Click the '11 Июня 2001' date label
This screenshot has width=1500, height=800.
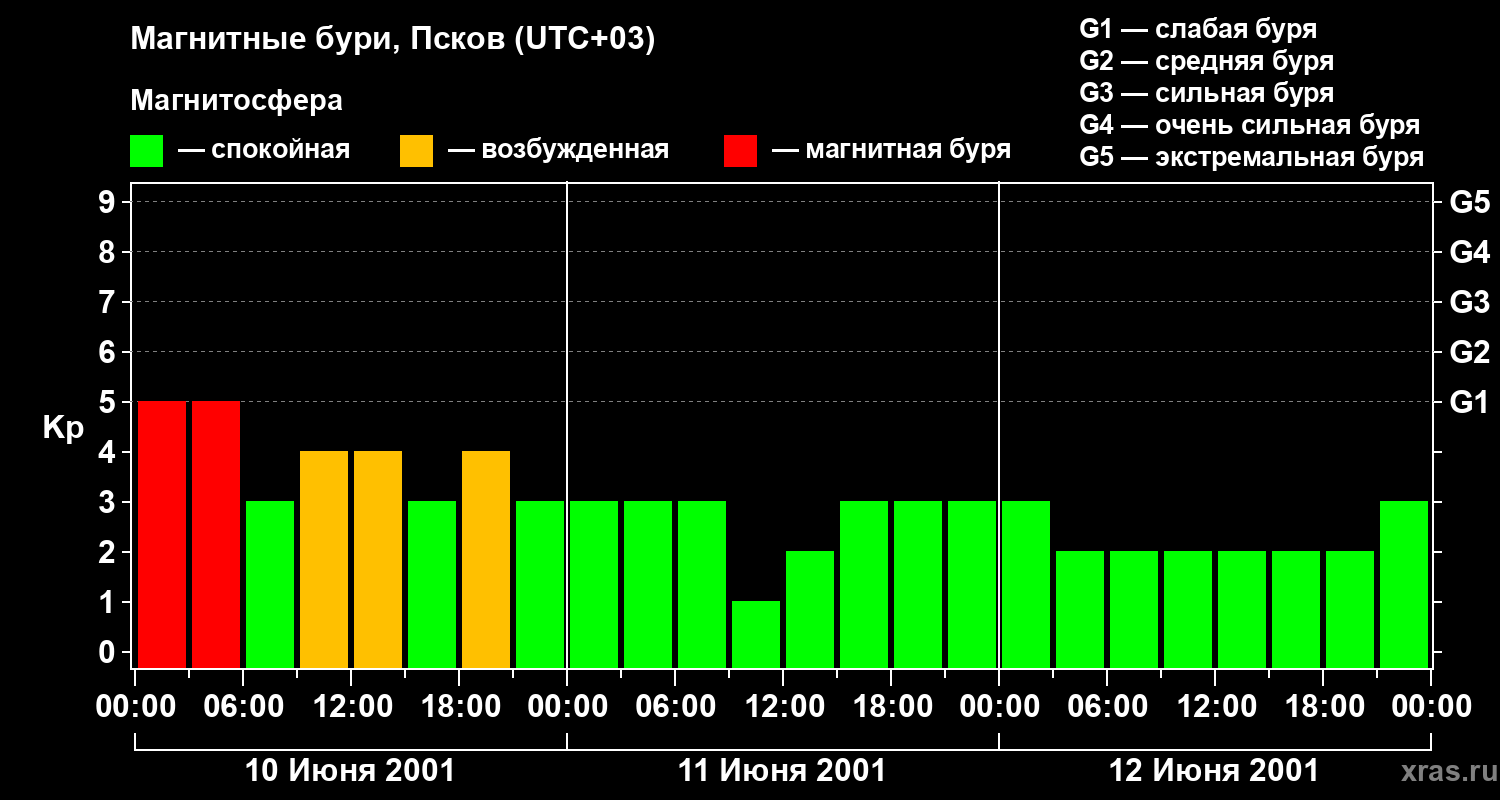[782, 771]
